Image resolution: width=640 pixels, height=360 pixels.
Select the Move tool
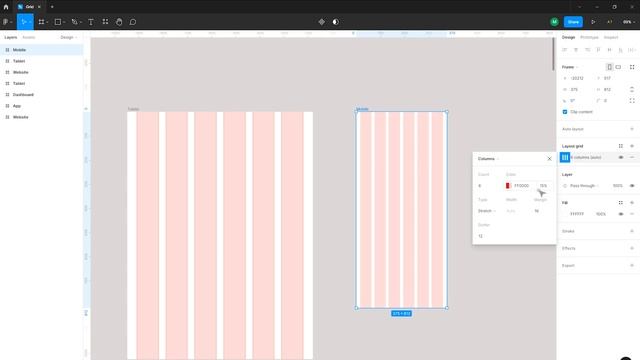click(x=25, y=22)
